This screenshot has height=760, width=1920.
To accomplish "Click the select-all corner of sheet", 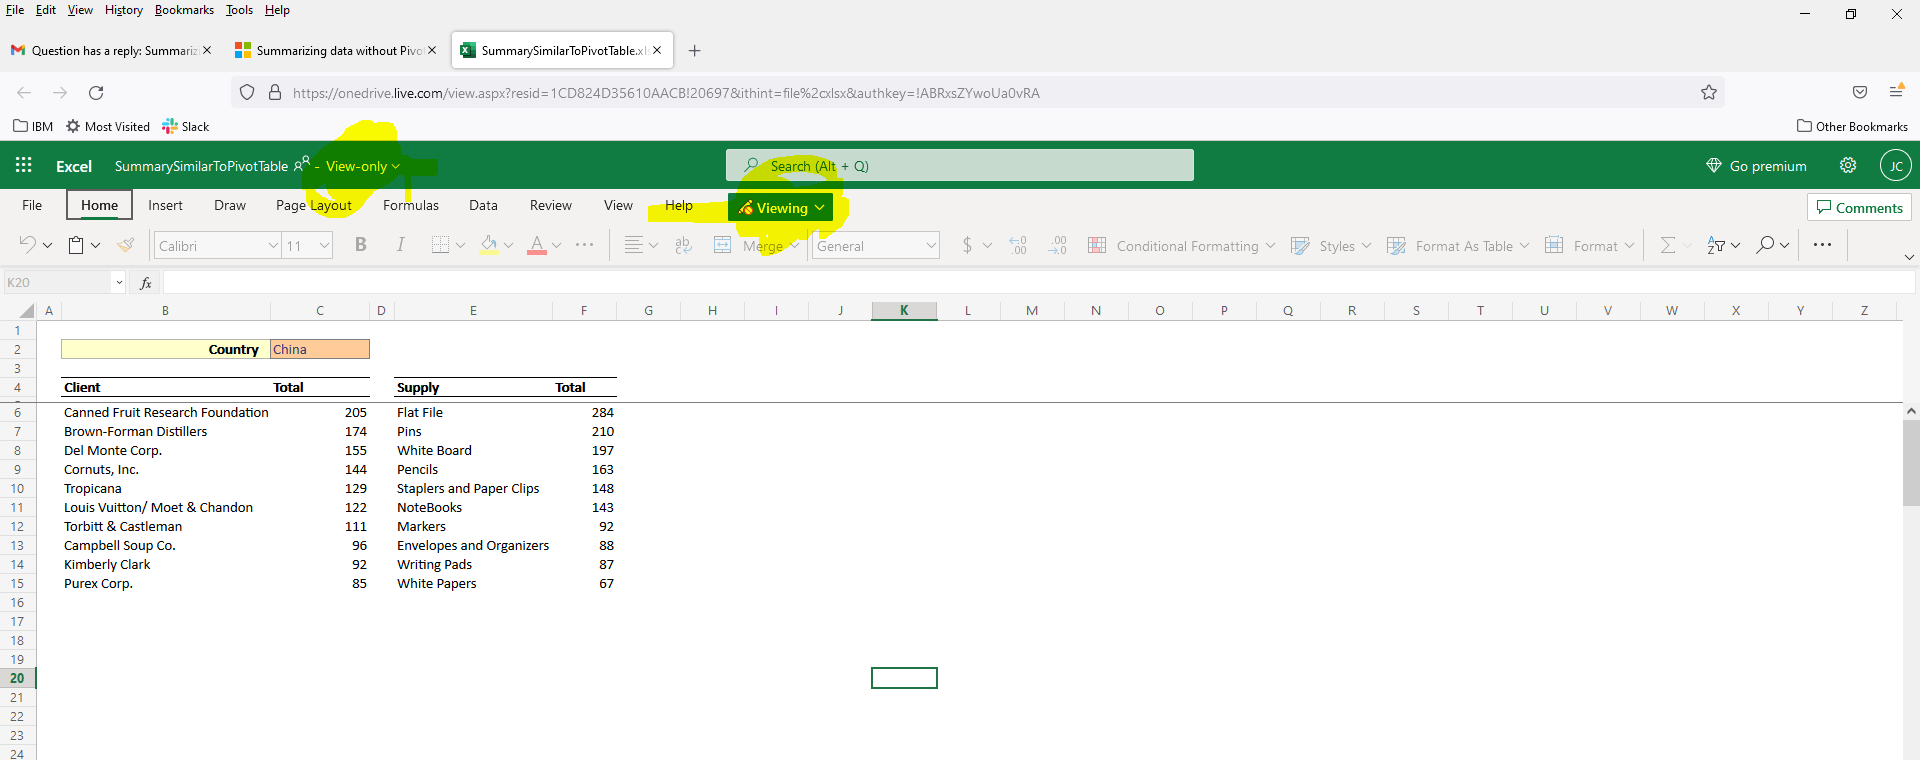I will coord(19,311).
